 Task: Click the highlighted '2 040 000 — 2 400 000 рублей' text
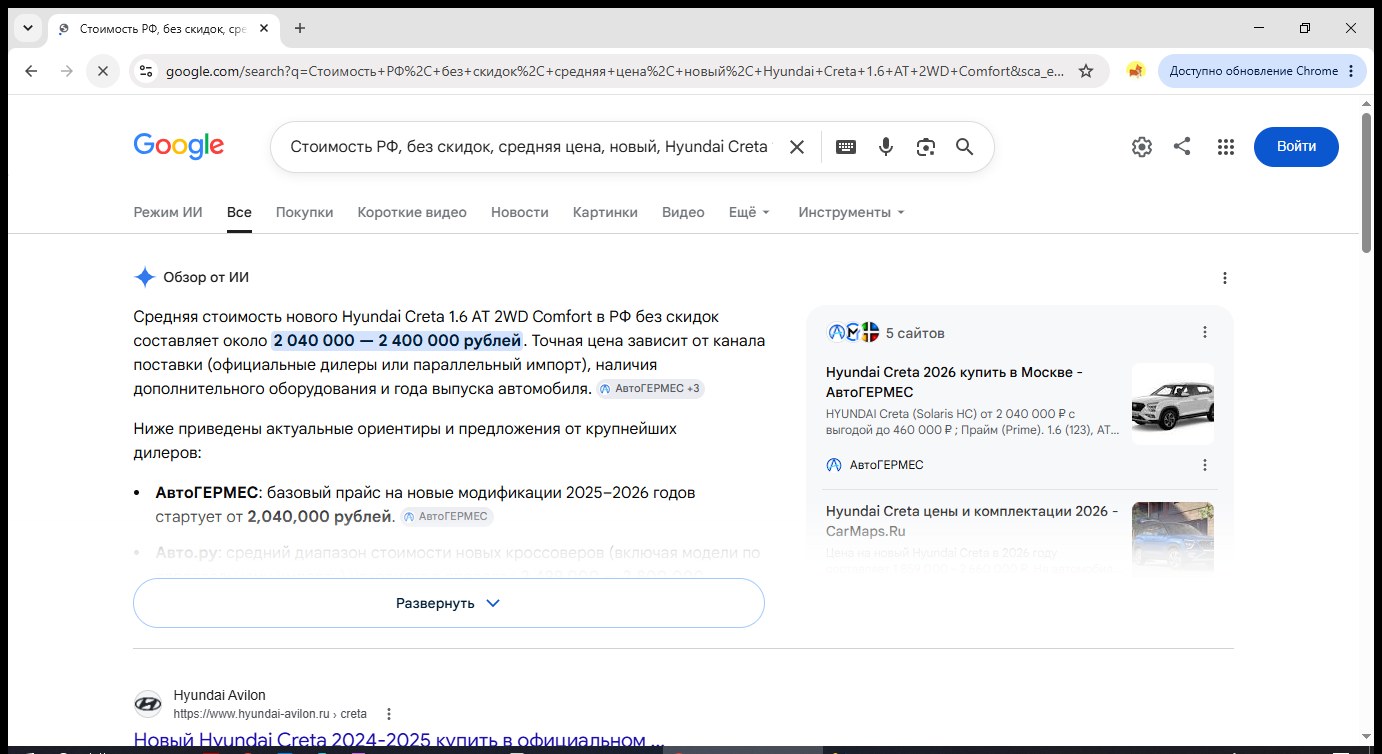coord(397,340)
